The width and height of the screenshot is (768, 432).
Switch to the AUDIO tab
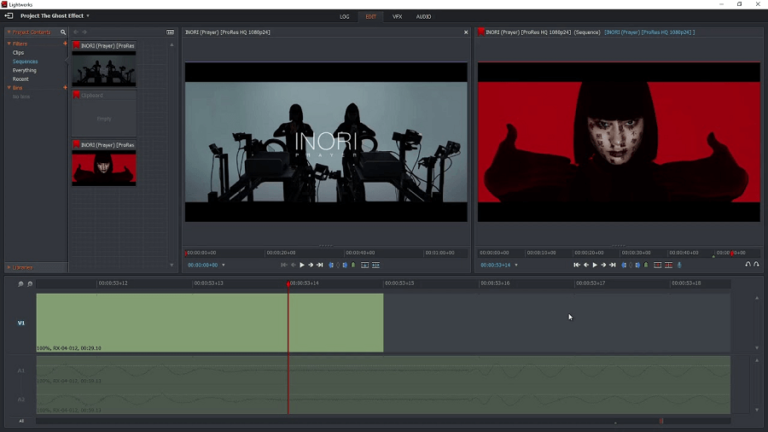pyautogui.click(x=423, y=17)
